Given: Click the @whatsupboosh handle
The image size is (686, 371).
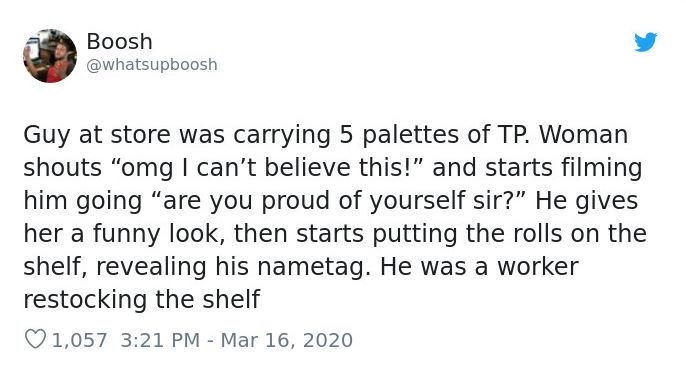Looking at the screenshot, I should pos(152,65).
